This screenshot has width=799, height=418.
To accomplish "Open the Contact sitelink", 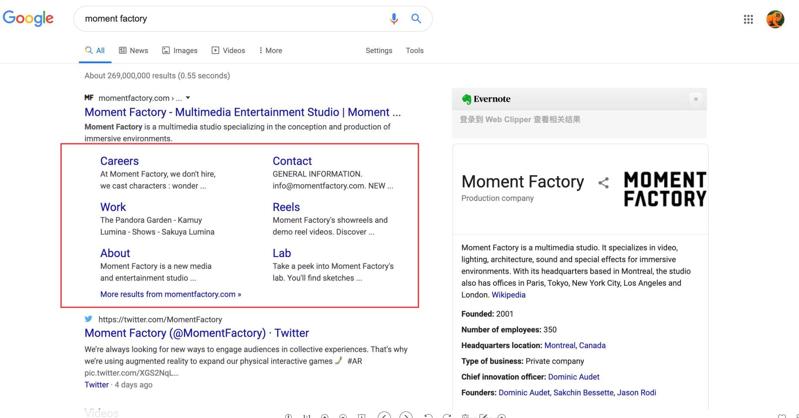I will 292,161.
